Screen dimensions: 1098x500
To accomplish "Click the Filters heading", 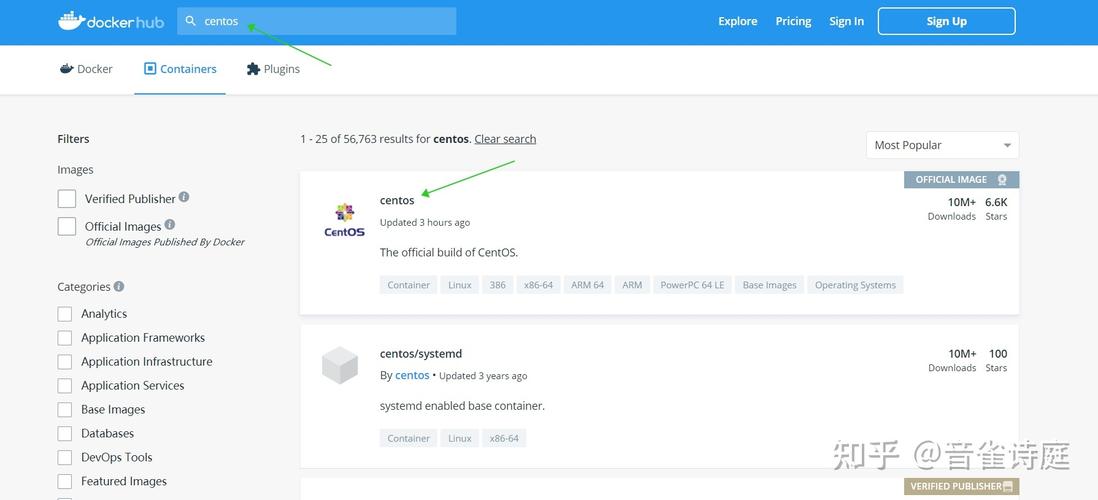I will (x=74, y=139).
